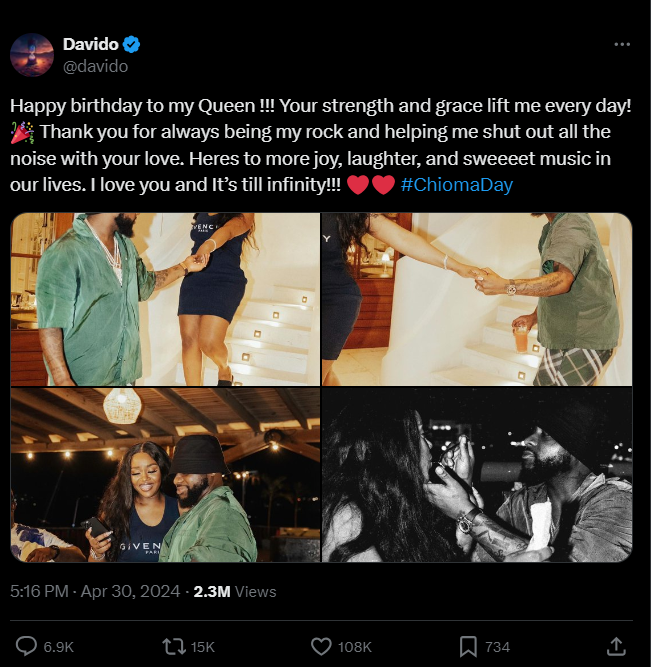Screen dimensions: 651x667
Task: Click the share upload icon
Action: (617, 646)
